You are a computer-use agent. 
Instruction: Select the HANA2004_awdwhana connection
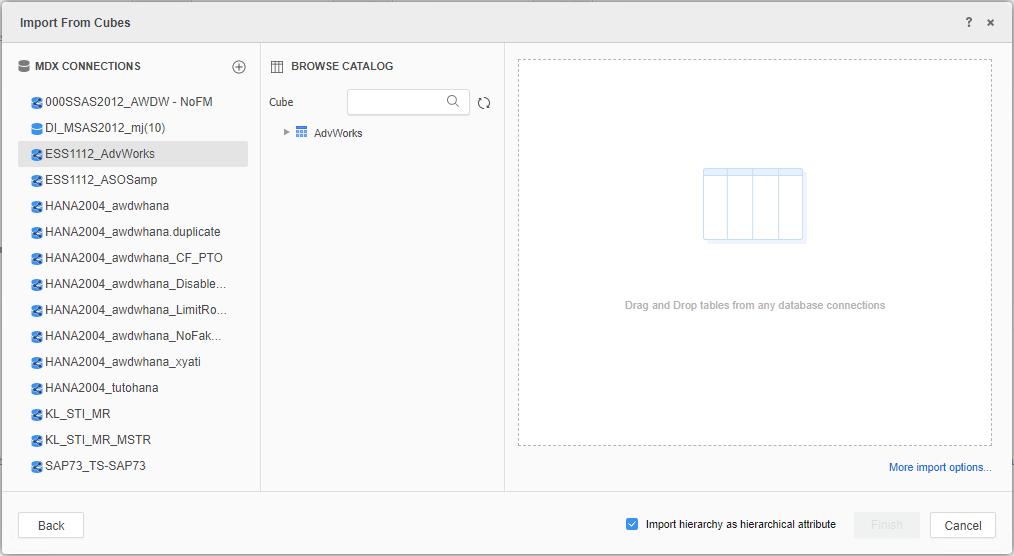point(107,206)
